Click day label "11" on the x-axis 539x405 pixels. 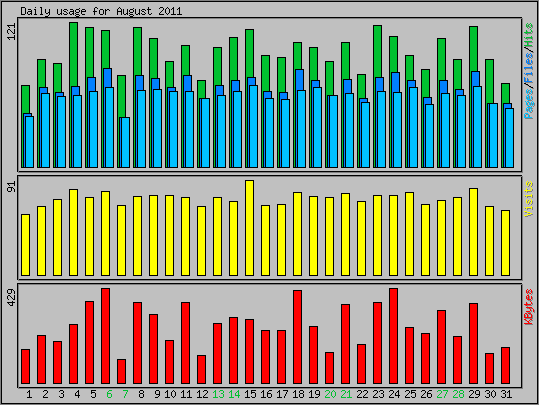(x=186, y=394)
